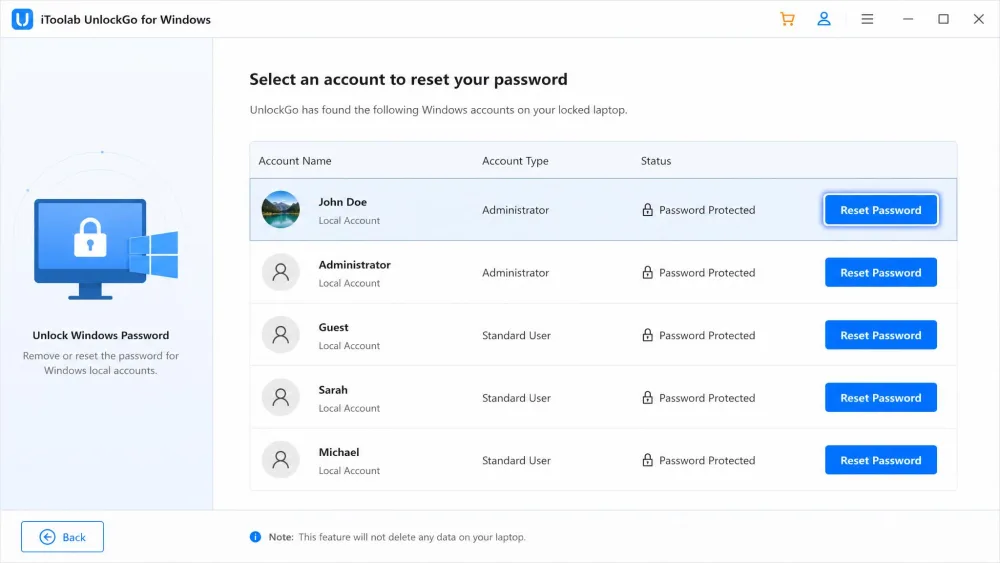1000x563 pixels.
Task: Click Sarah's account avatar icon
Action: tap(281, 397)
